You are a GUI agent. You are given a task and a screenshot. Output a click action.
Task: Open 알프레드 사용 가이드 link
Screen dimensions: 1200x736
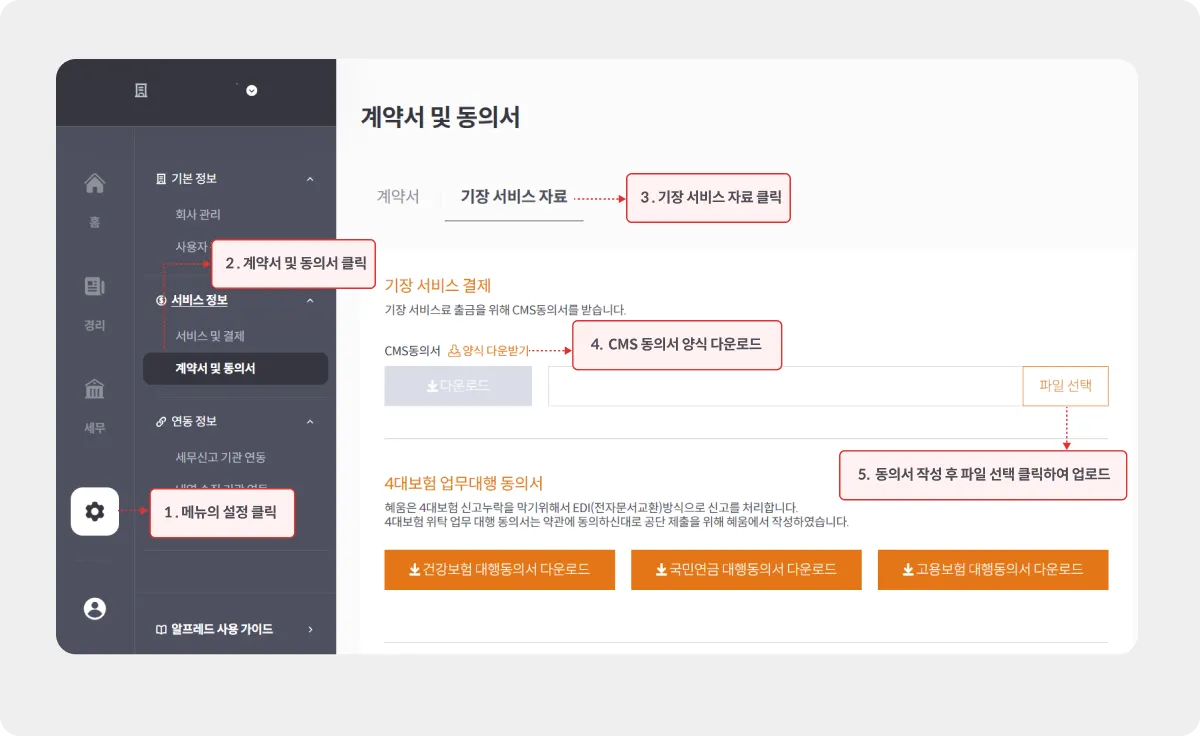point(222,629)
